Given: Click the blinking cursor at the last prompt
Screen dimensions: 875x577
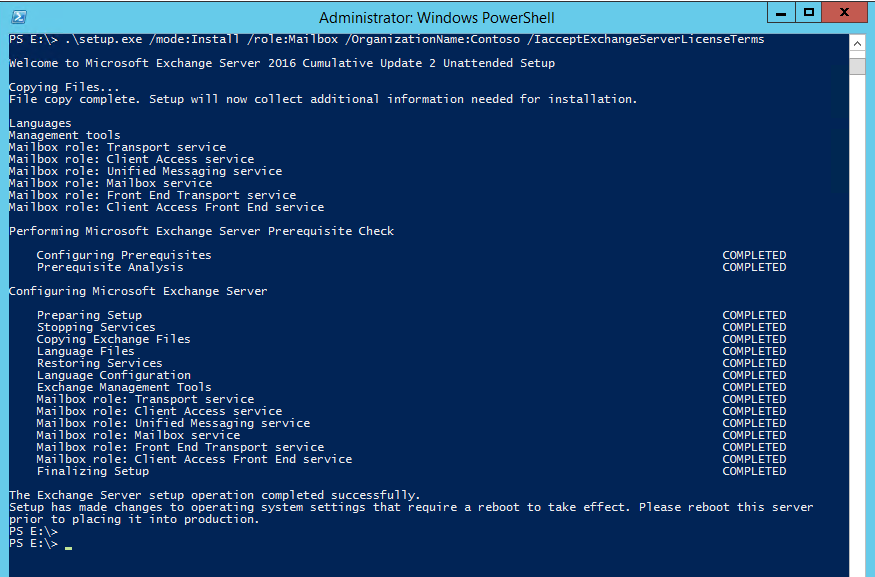Looking at the screenshot, I should click(68, 548).
